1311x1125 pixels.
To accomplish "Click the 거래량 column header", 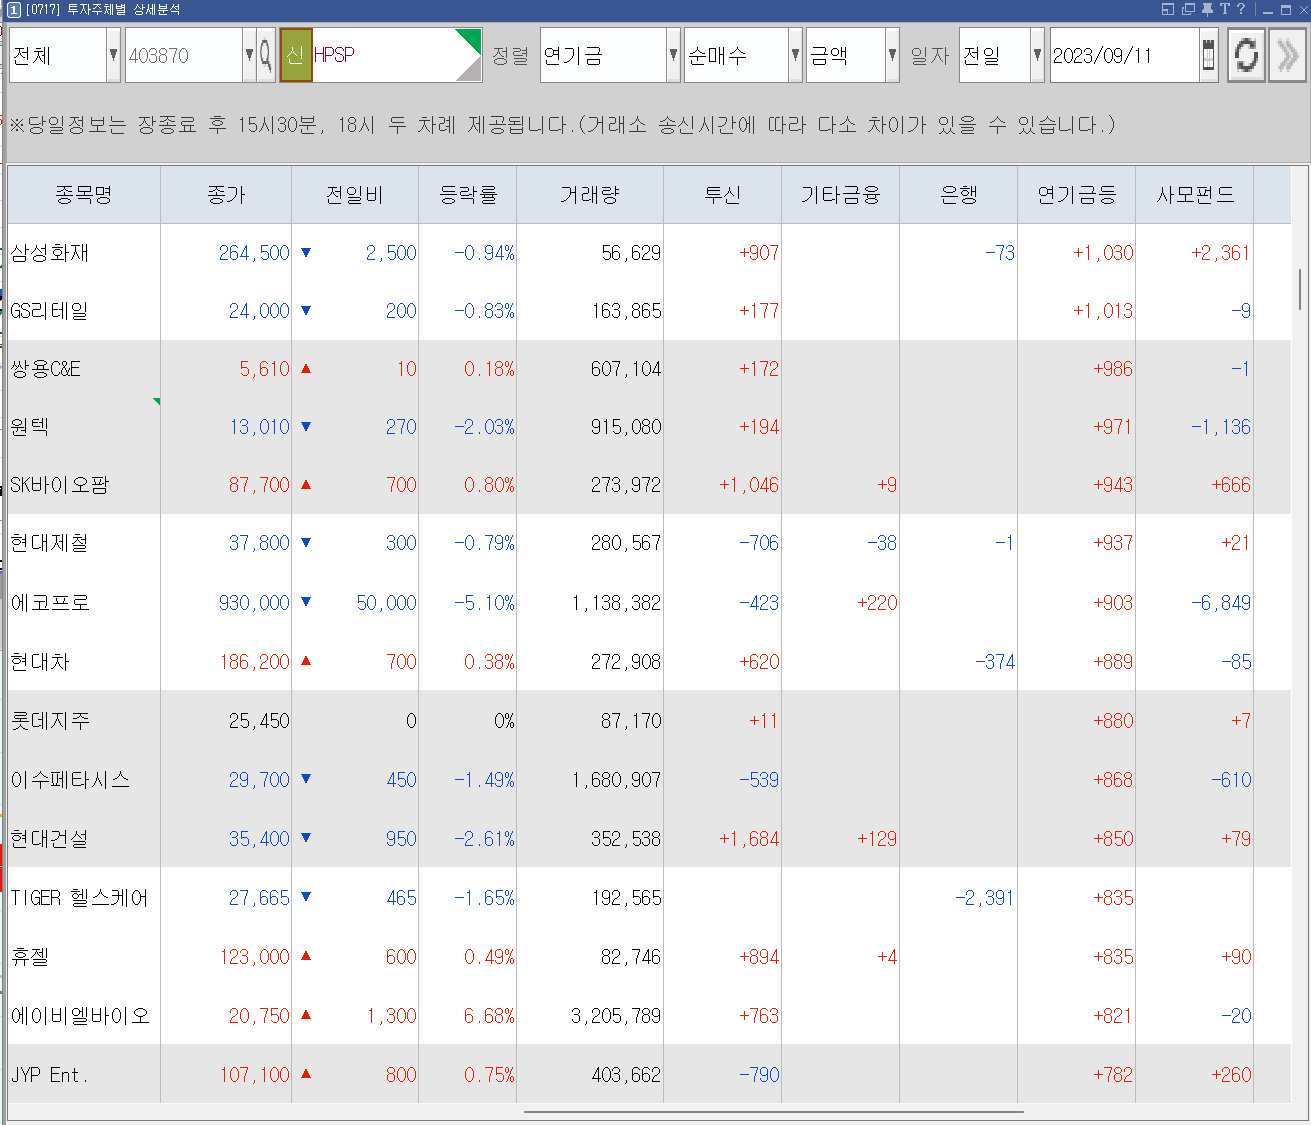I will [590, 195].
